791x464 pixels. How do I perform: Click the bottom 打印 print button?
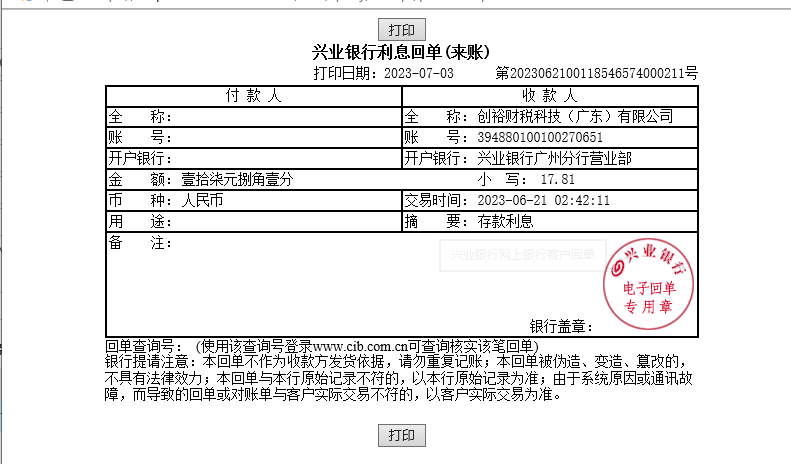[x=402, y=435]
